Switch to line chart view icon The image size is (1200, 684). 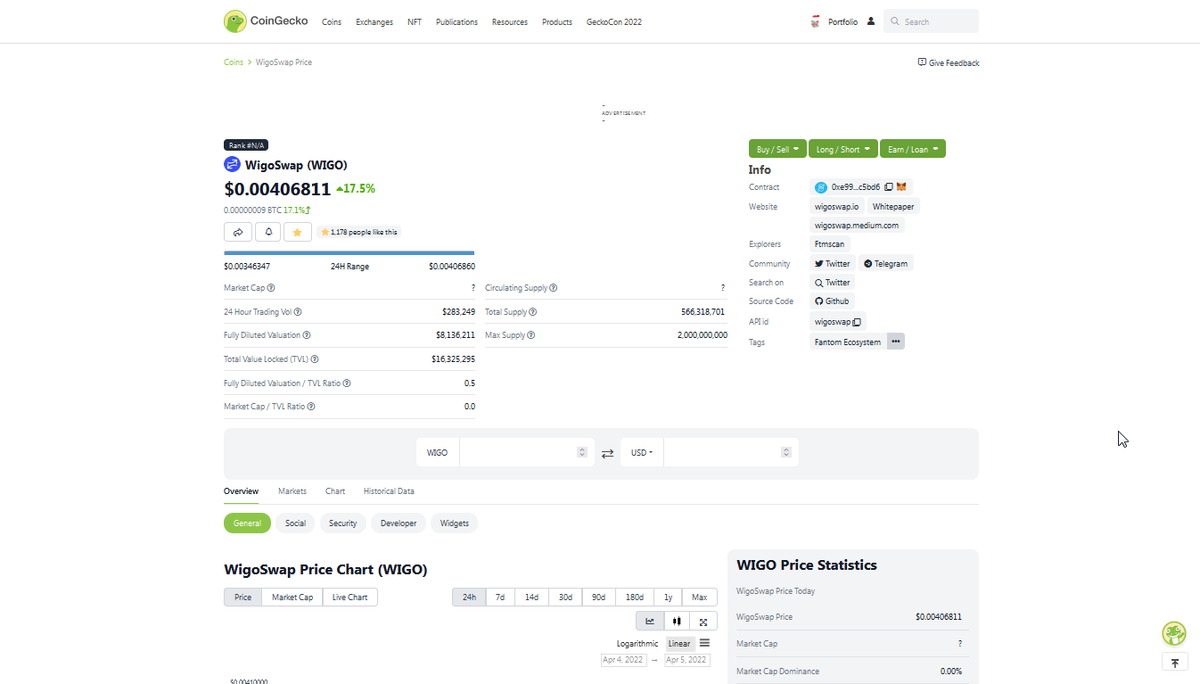point(649,621)
